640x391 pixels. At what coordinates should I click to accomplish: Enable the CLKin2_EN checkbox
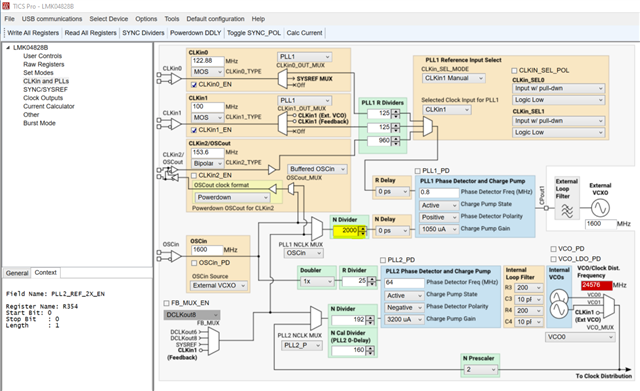[194, 176]
